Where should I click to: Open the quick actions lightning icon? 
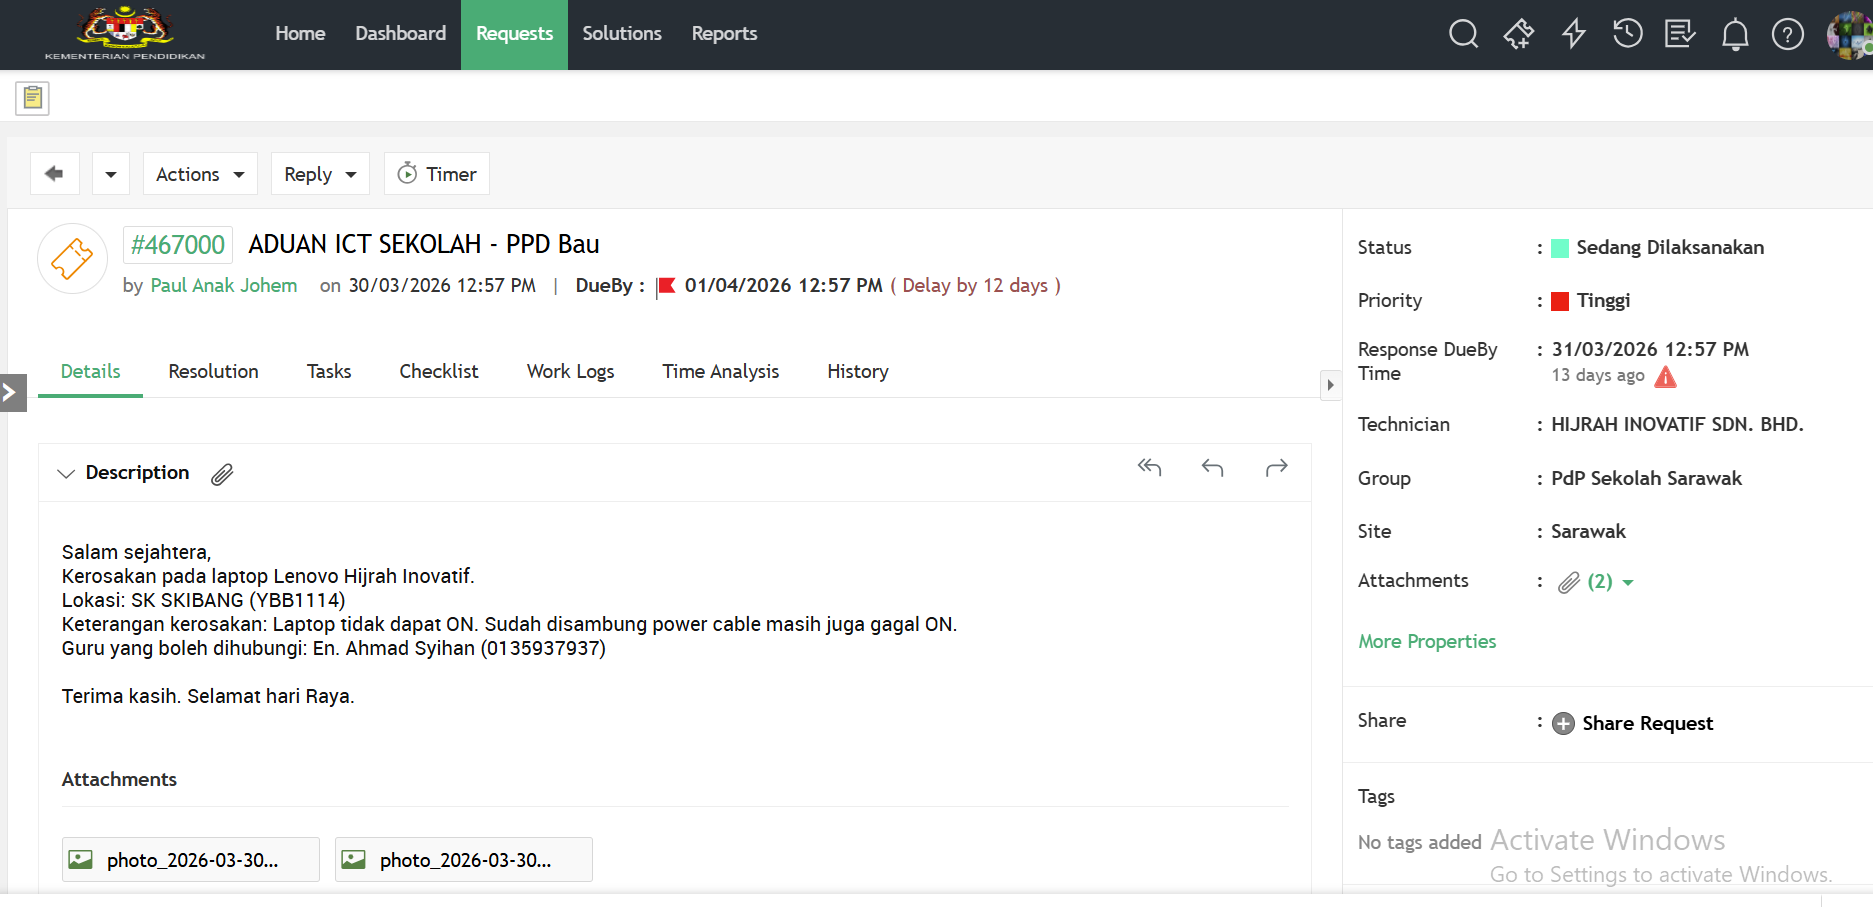[x=1574, y=34]
